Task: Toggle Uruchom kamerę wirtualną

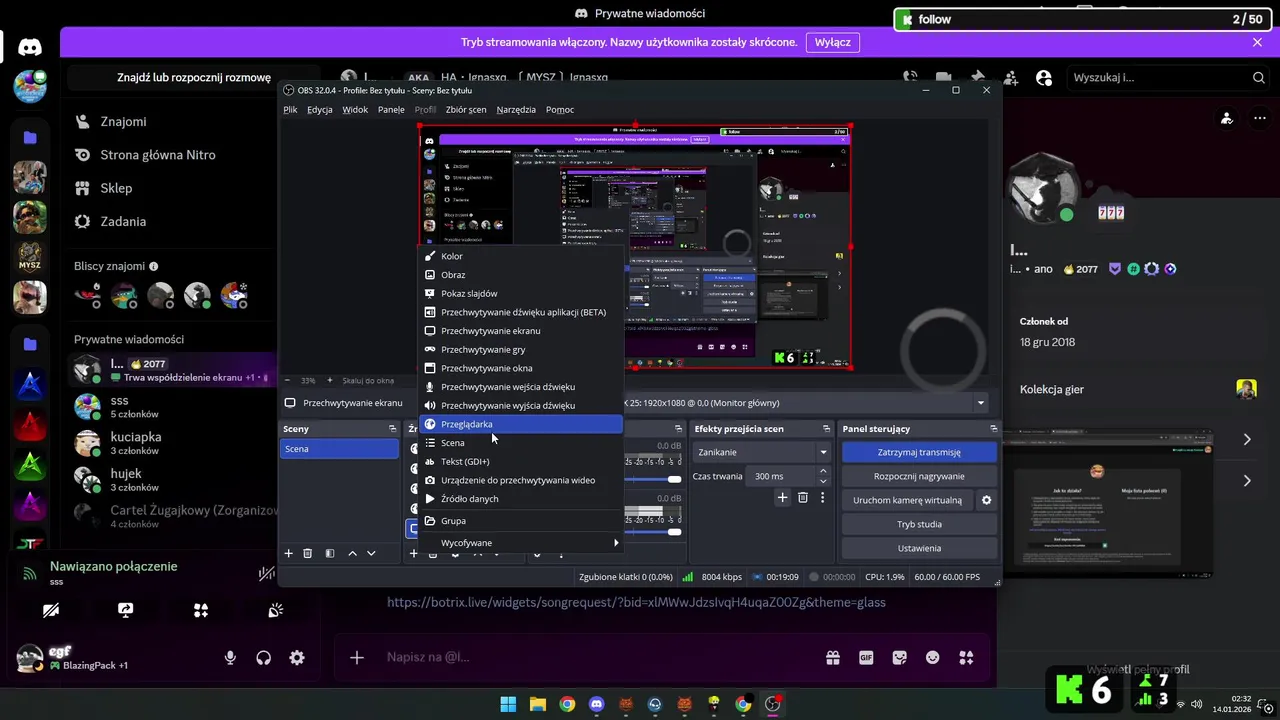Action: 908,500
